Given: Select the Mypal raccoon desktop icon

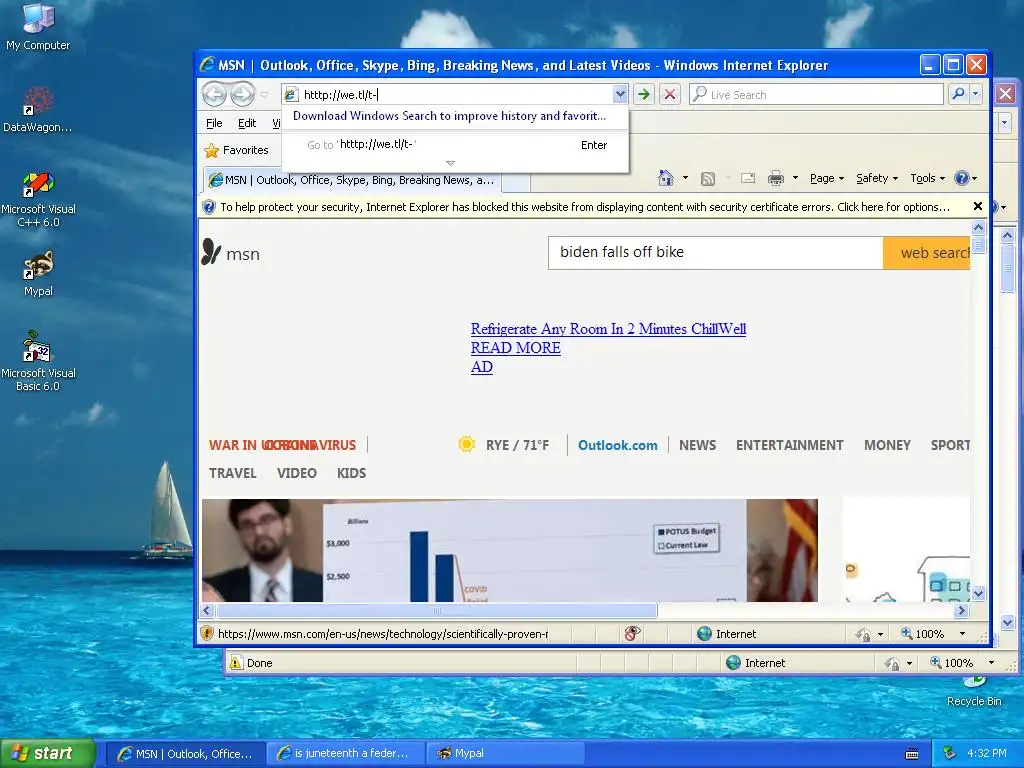Looking at the screenshot, I should pos(38,274).
